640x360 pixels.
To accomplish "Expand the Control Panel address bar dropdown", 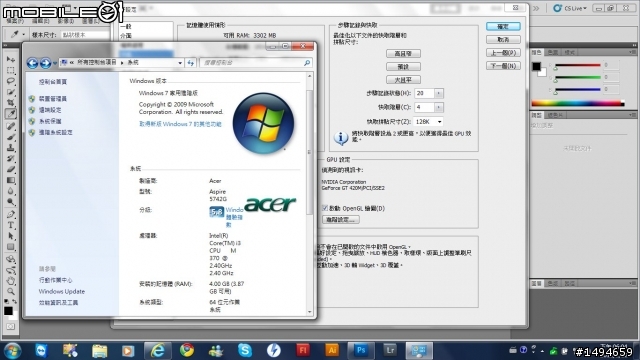I will pyautogui.click(x=180, y=63).
